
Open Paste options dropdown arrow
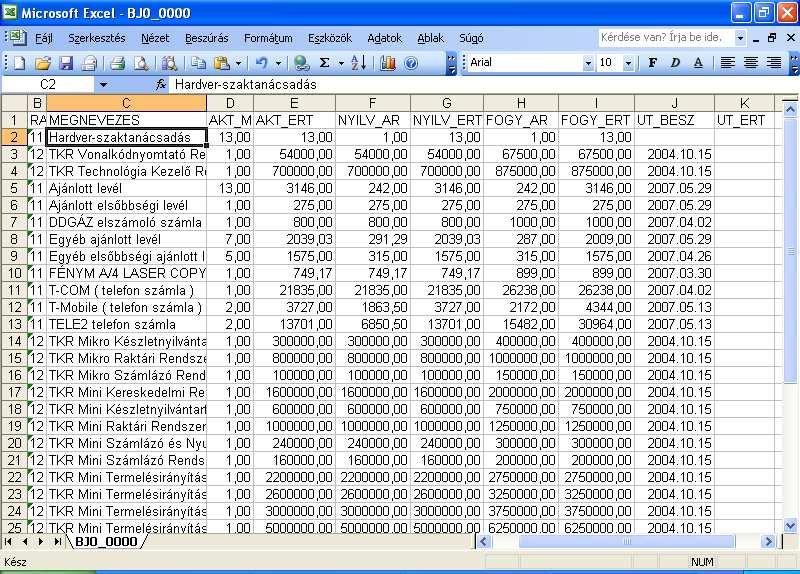238,64
